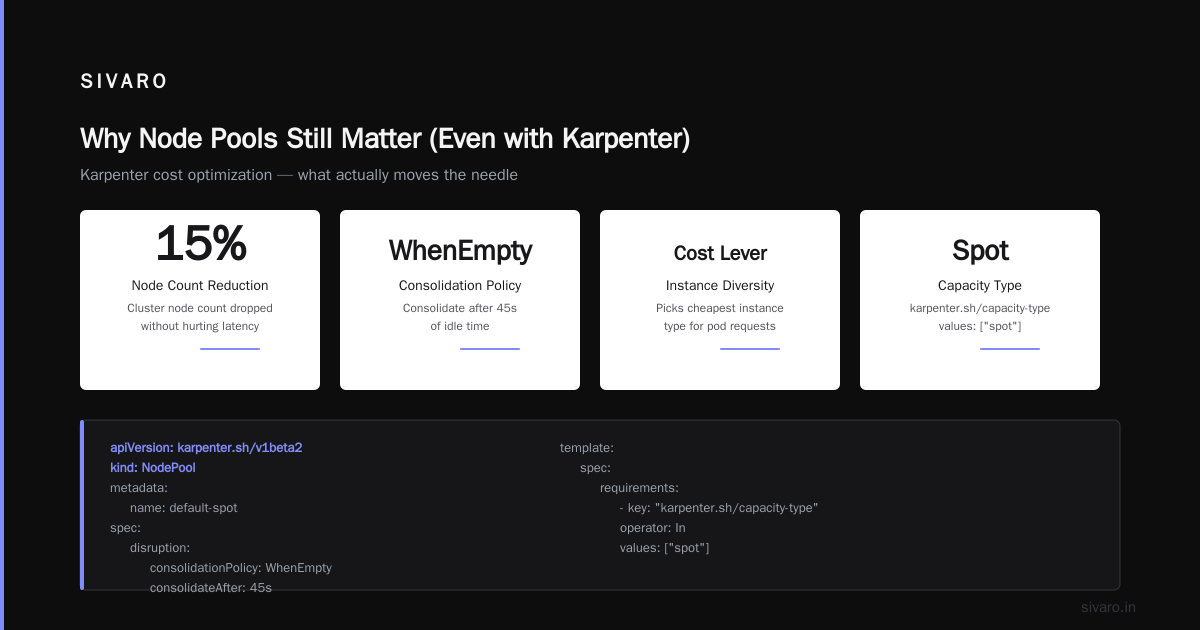Click the 15% figure
Screen dimensions: 1200x630
[200, 244]
